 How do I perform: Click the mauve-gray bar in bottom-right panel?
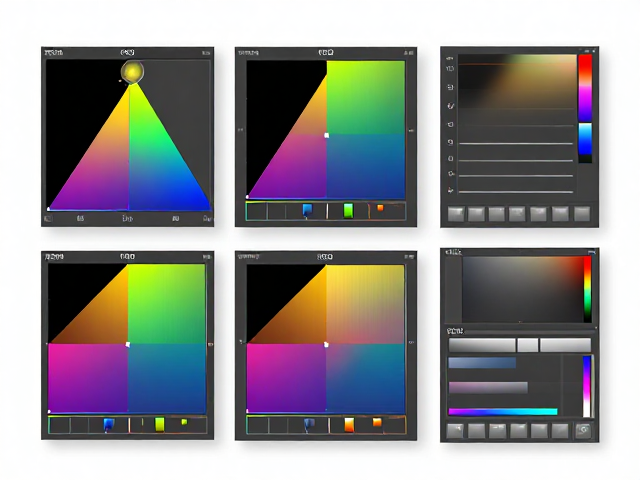pos(488,387)
